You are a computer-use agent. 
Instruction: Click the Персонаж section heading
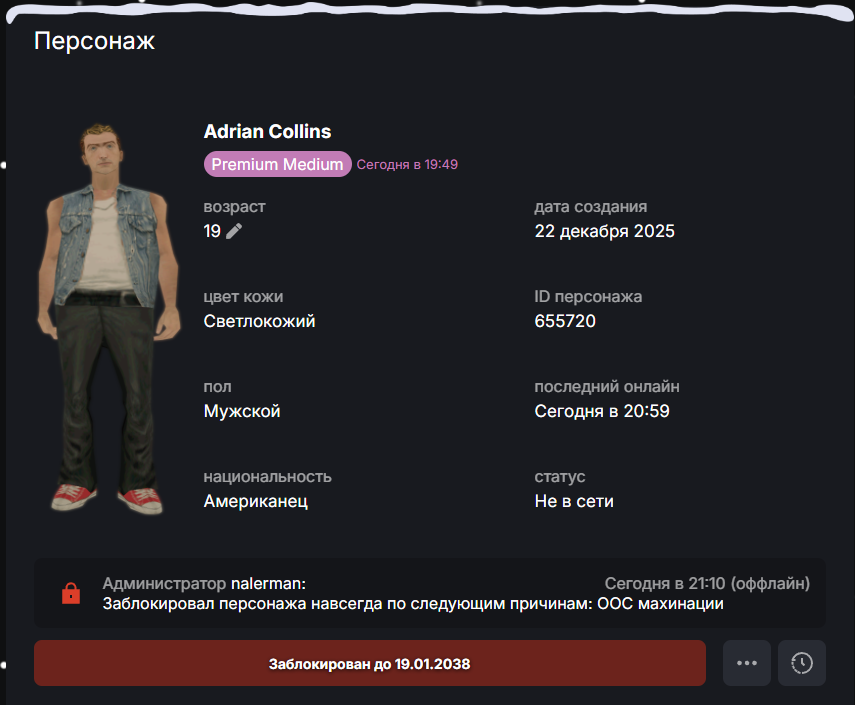94,41
